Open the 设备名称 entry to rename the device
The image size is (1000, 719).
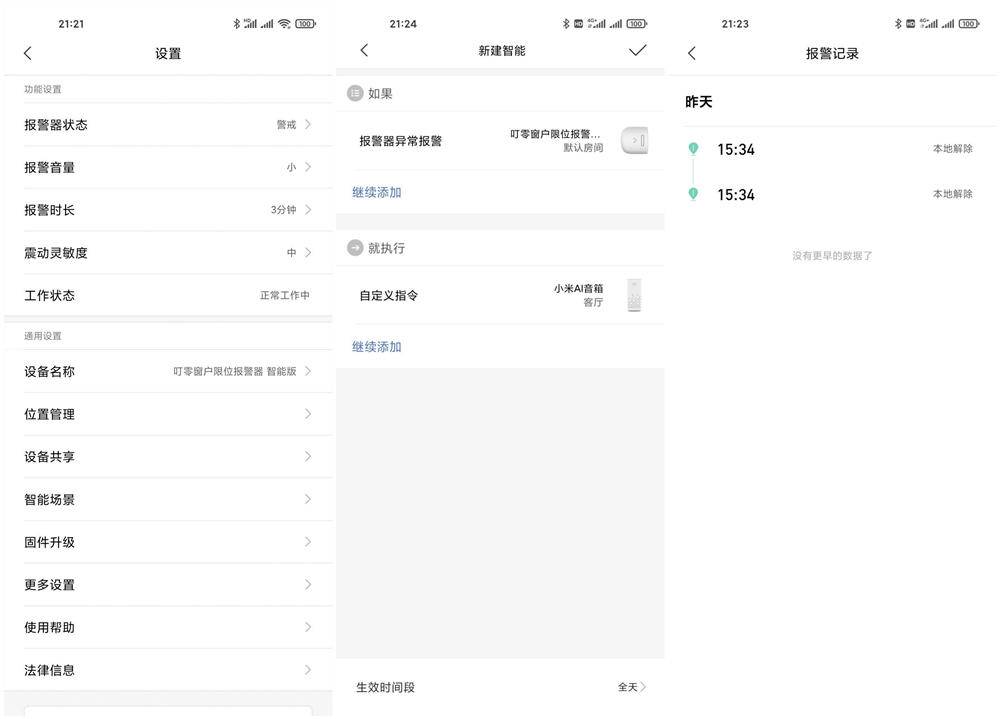point(167,371)
